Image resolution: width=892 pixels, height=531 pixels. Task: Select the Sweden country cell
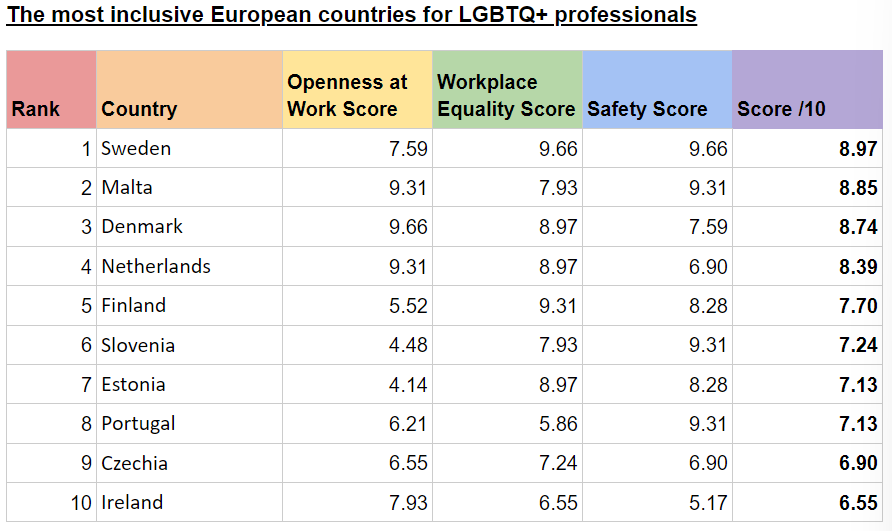tap(136, 148)
